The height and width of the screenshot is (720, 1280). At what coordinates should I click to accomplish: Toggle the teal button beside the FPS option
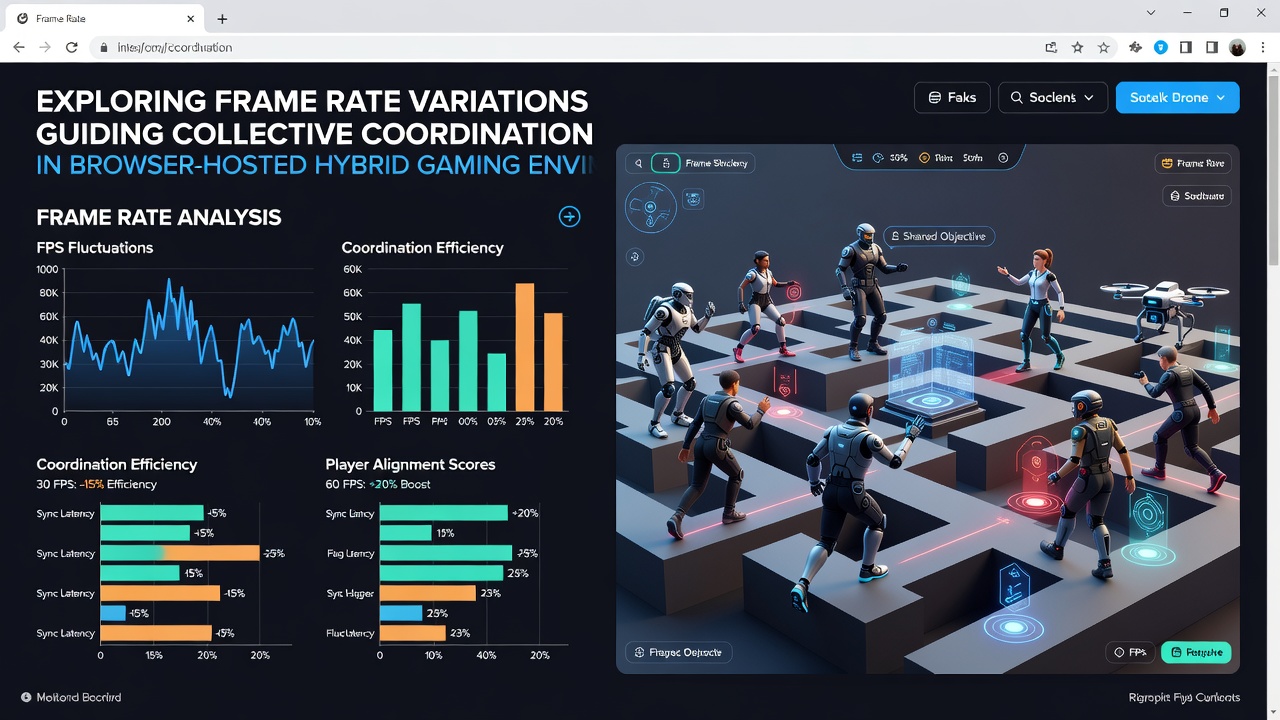1196,652
